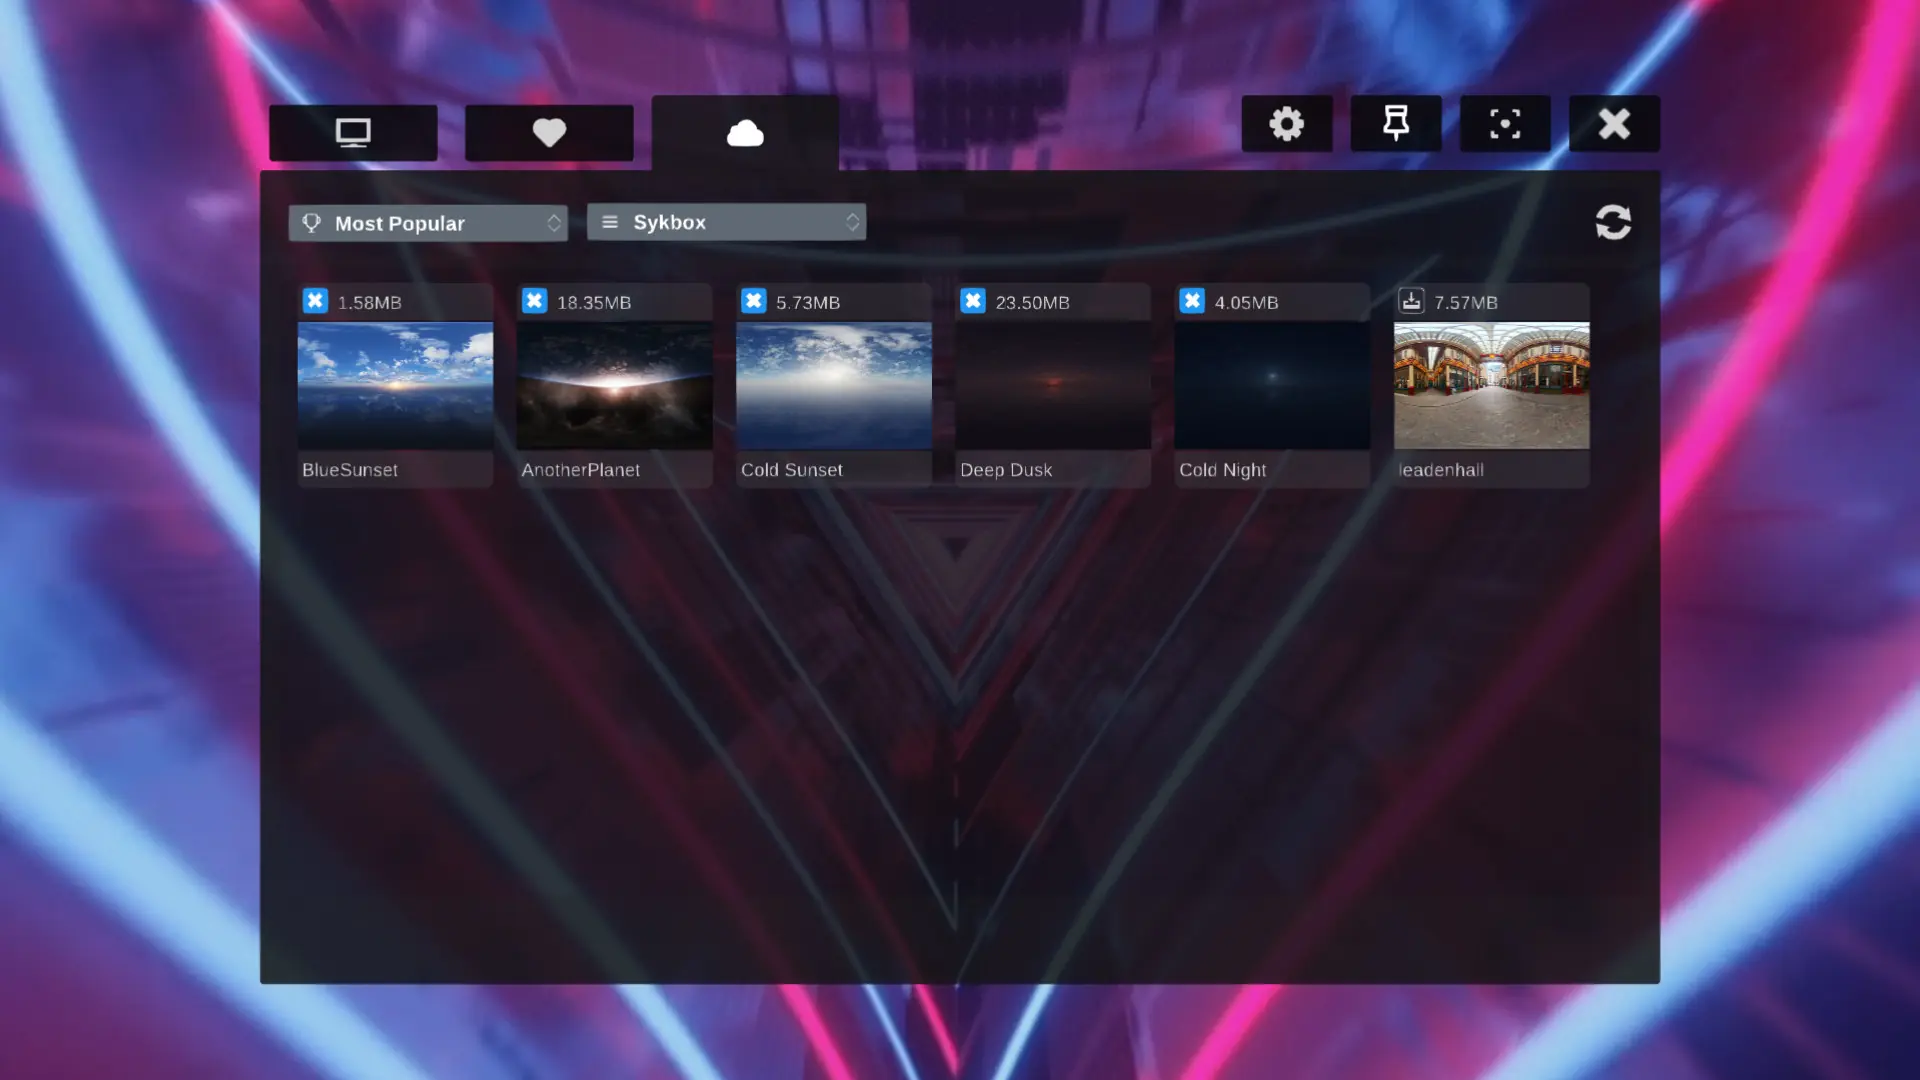
Task: Delete the AnotherPlanet skybox
Action: (535, 300)
